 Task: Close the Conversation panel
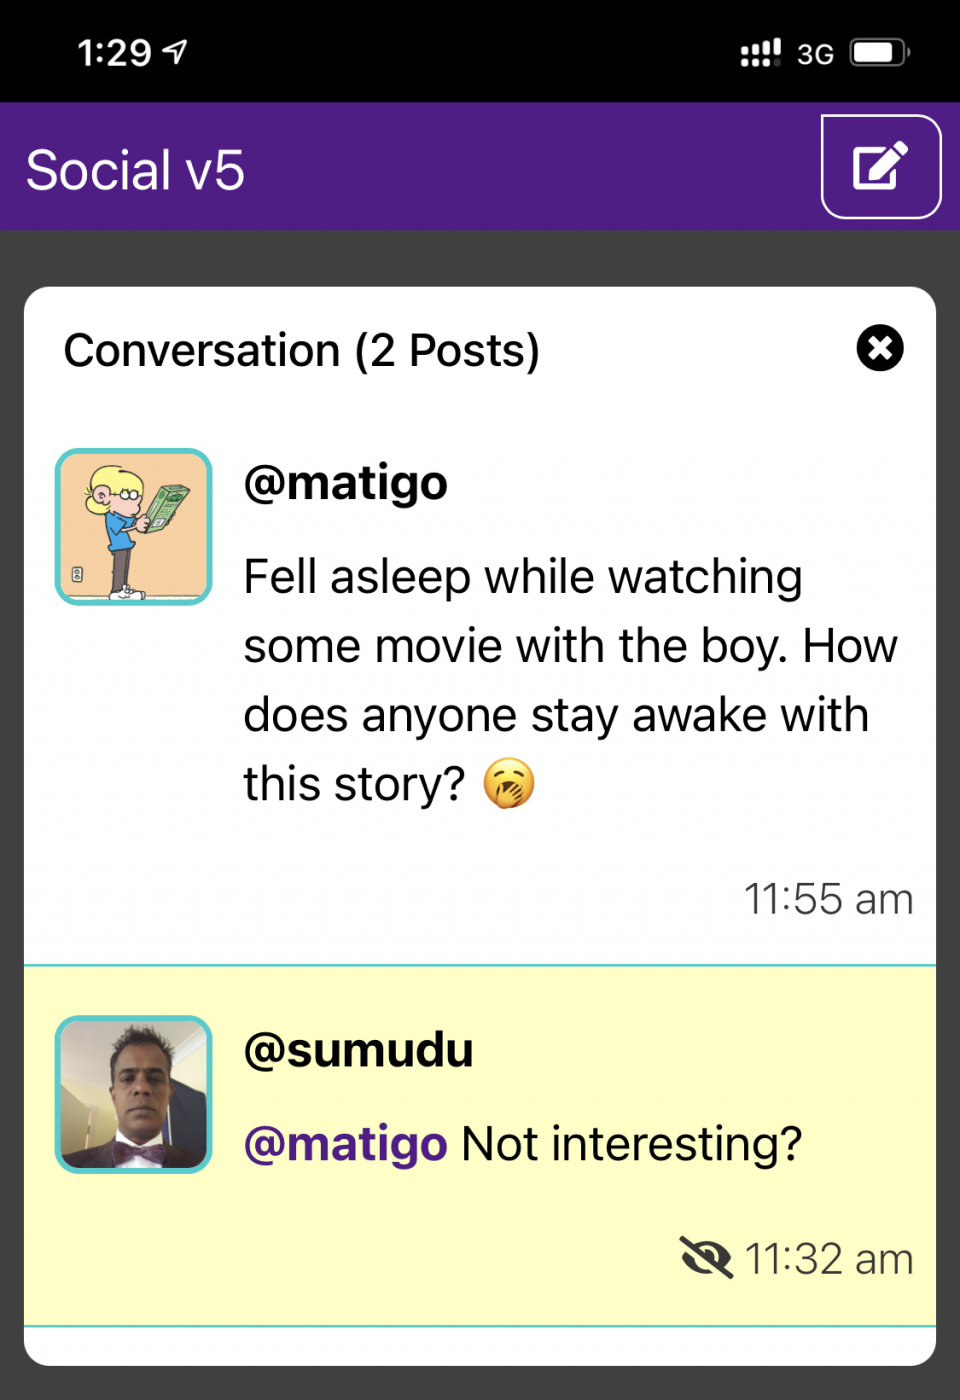click(x=880, y=348)
